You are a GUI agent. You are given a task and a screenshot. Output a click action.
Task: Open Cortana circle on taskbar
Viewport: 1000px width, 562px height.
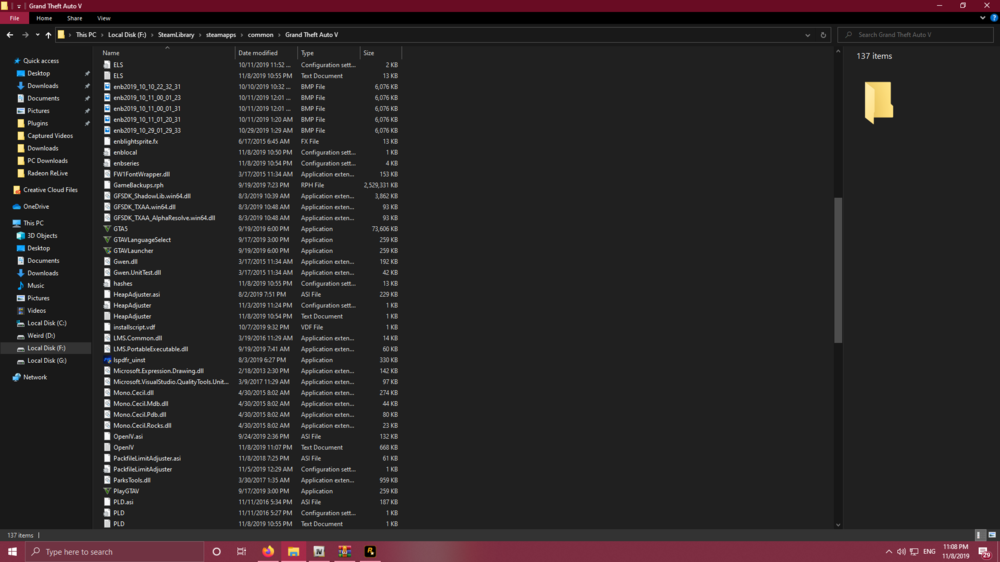click(216, 552)
